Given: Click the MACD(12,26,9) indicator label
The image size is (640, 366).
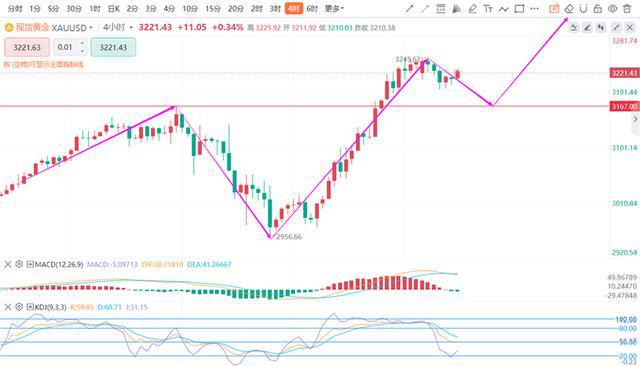Looking at the screenshot, I should [x=59, y=264].
